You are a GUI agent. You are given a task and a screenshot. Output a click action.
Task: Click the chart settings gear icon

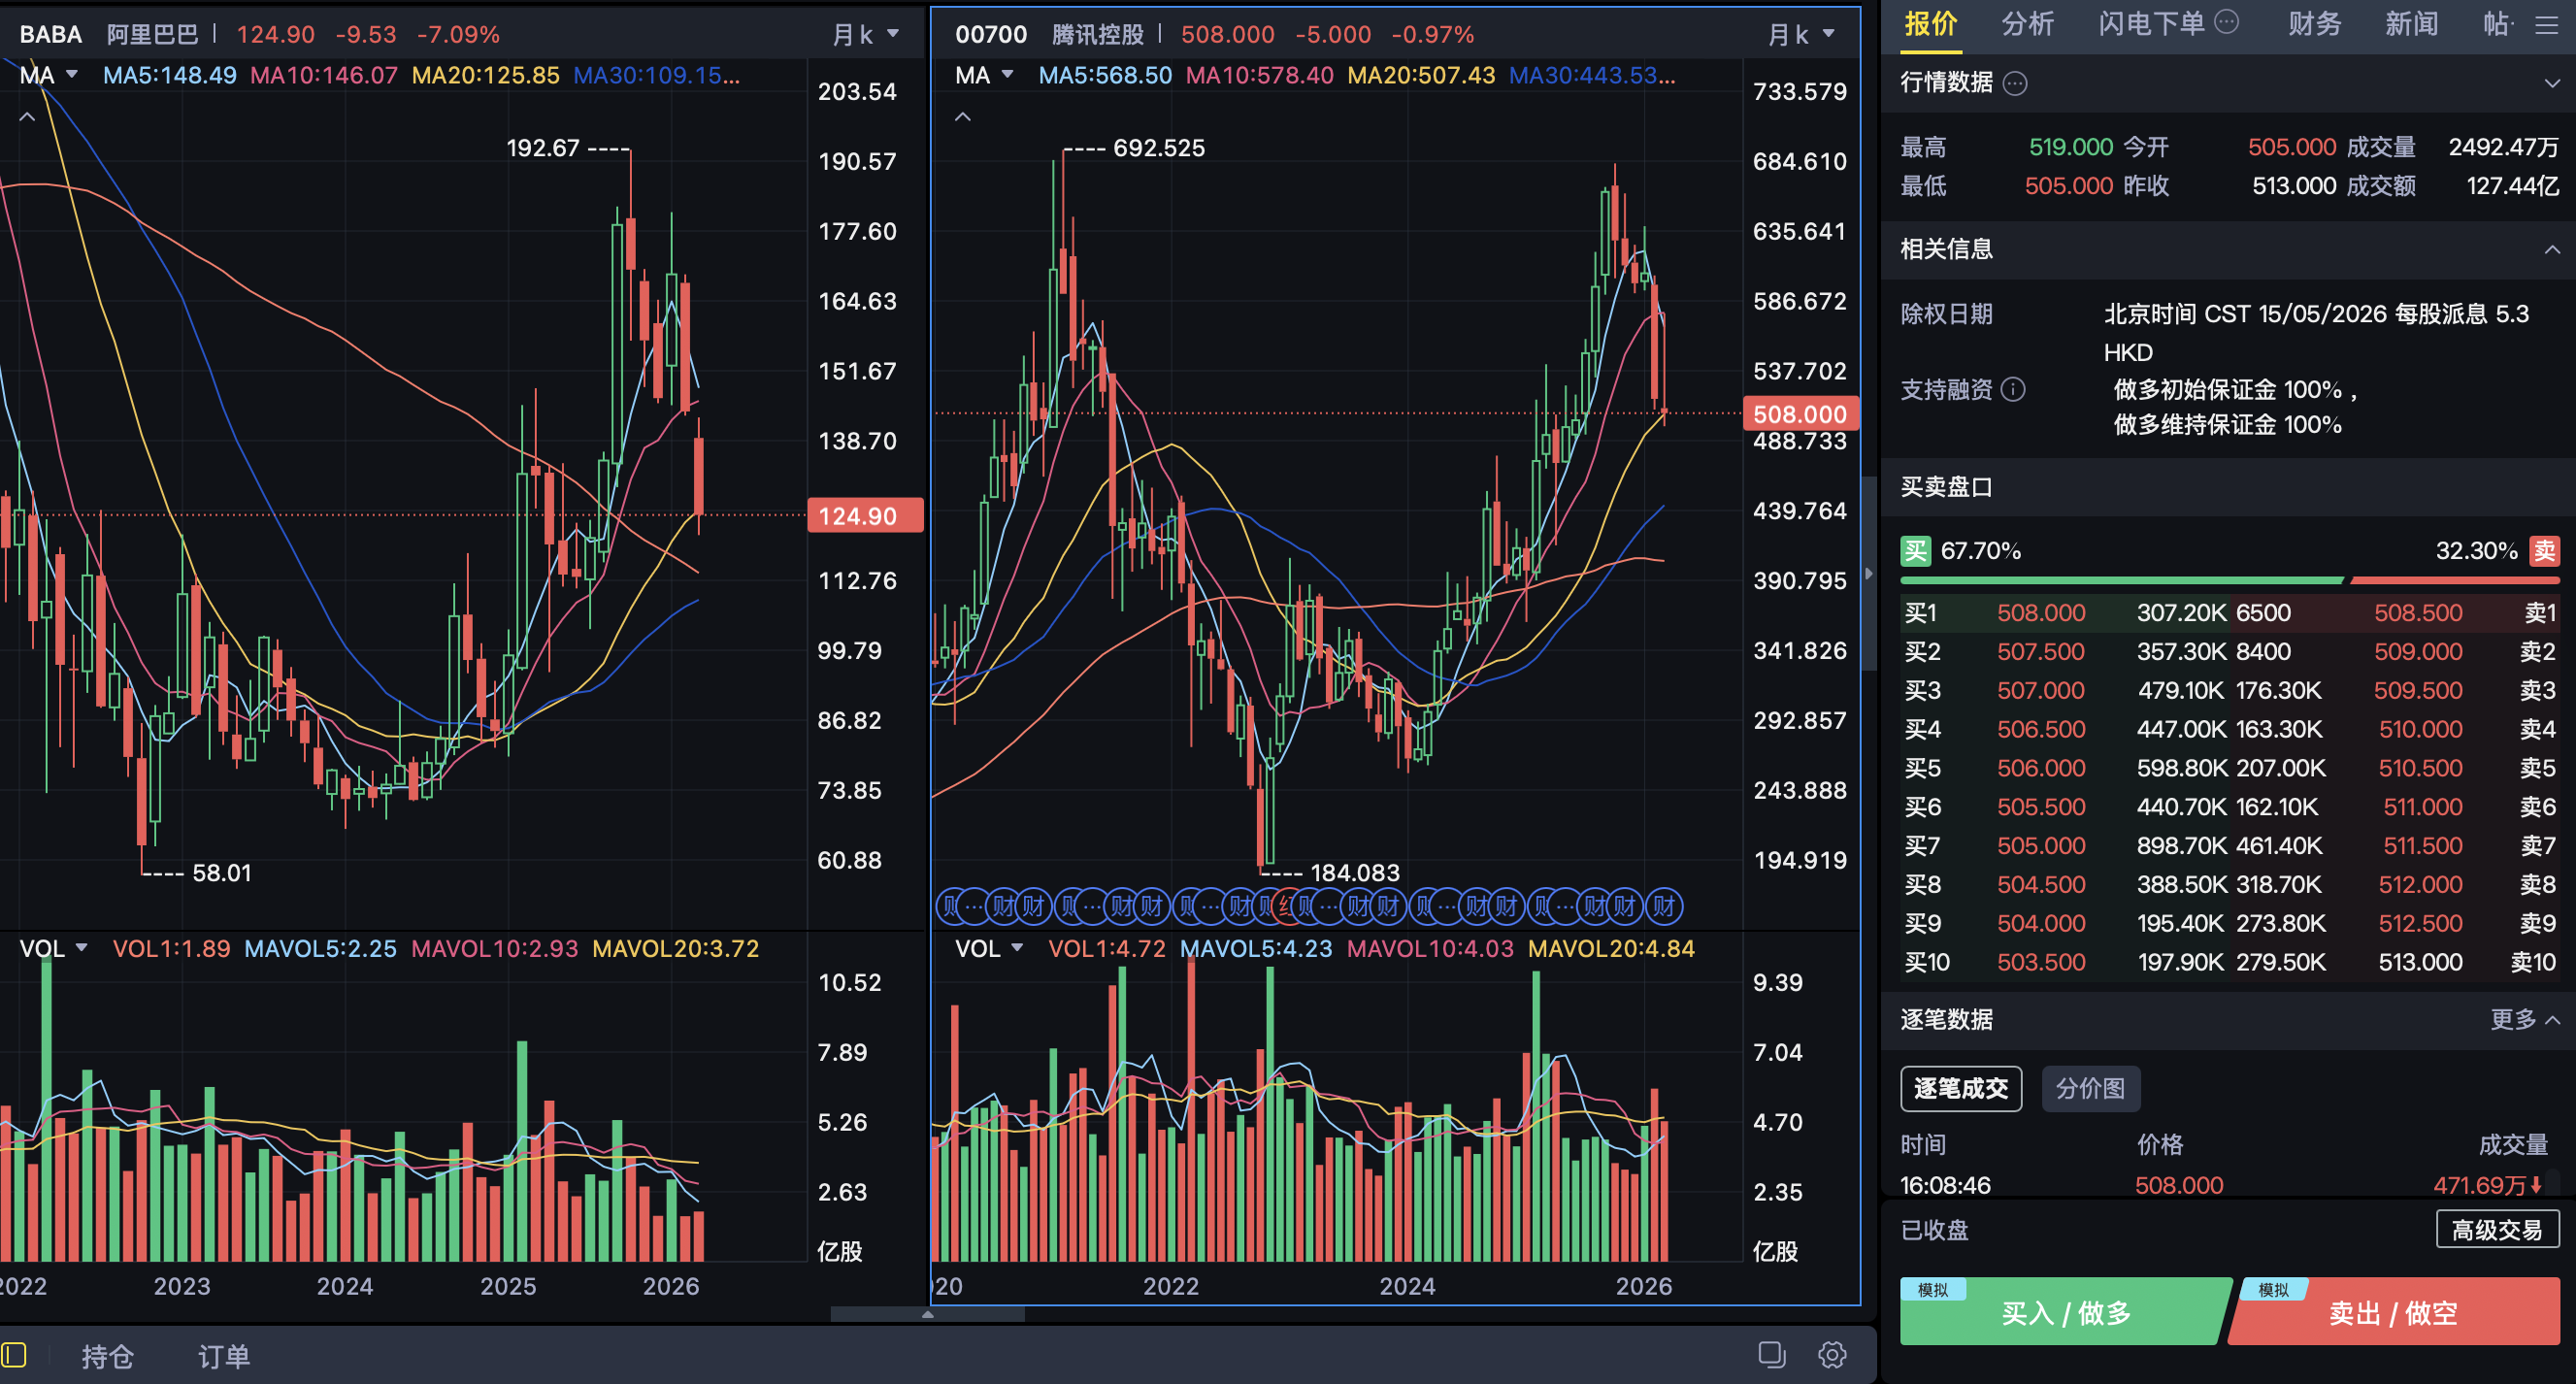tap(1832, 1355)
